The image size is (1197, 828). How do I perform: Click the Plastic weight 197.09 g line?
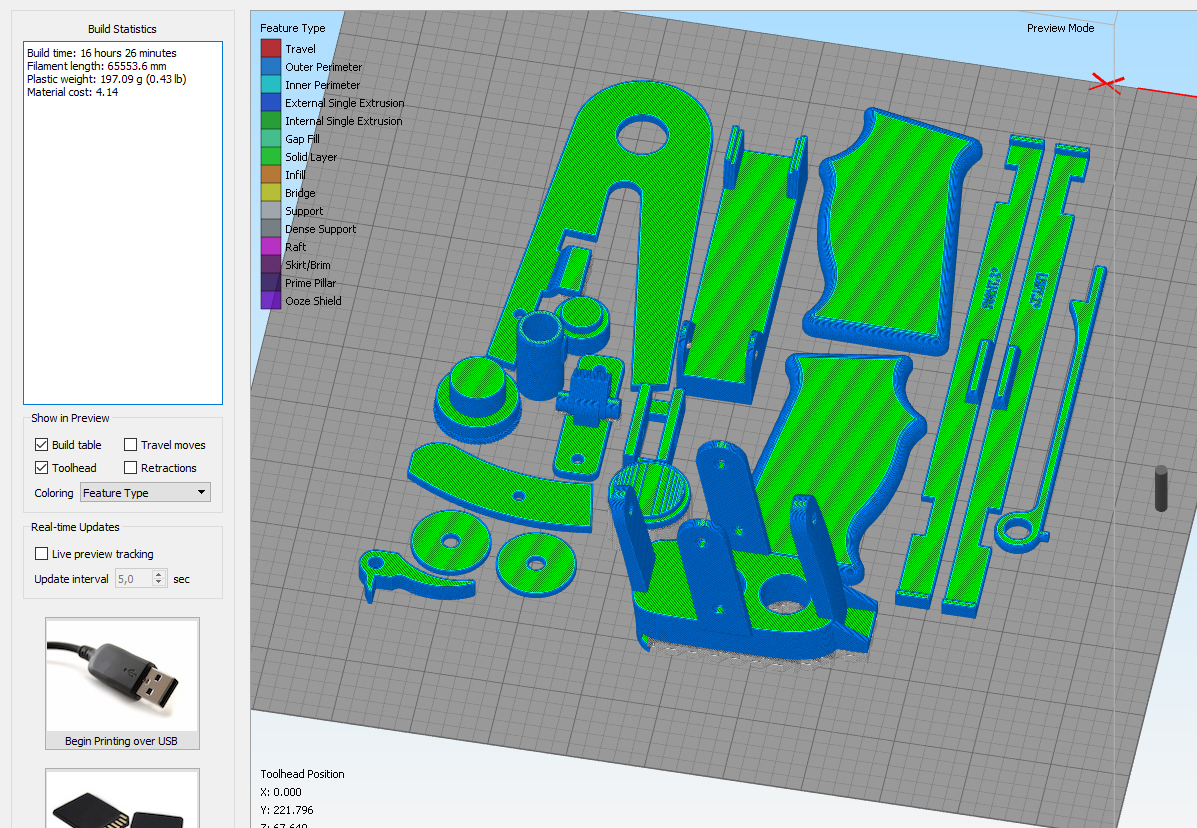106,79
